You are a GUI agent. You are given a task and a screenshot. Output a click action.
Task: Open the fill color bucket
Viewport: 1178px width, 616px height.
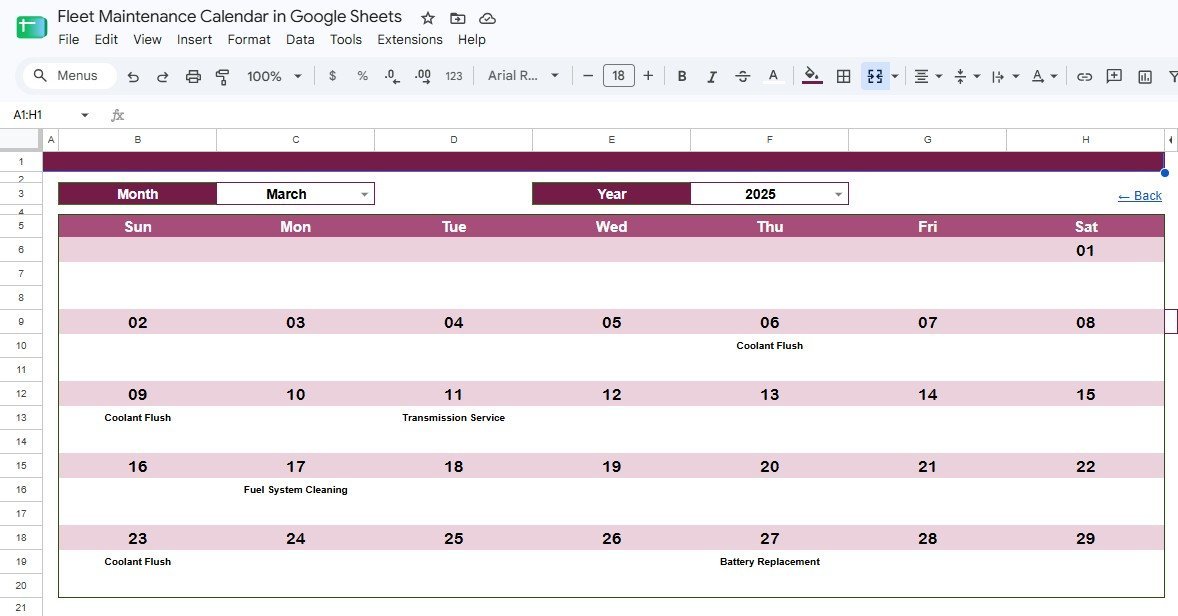click(812, 76)
